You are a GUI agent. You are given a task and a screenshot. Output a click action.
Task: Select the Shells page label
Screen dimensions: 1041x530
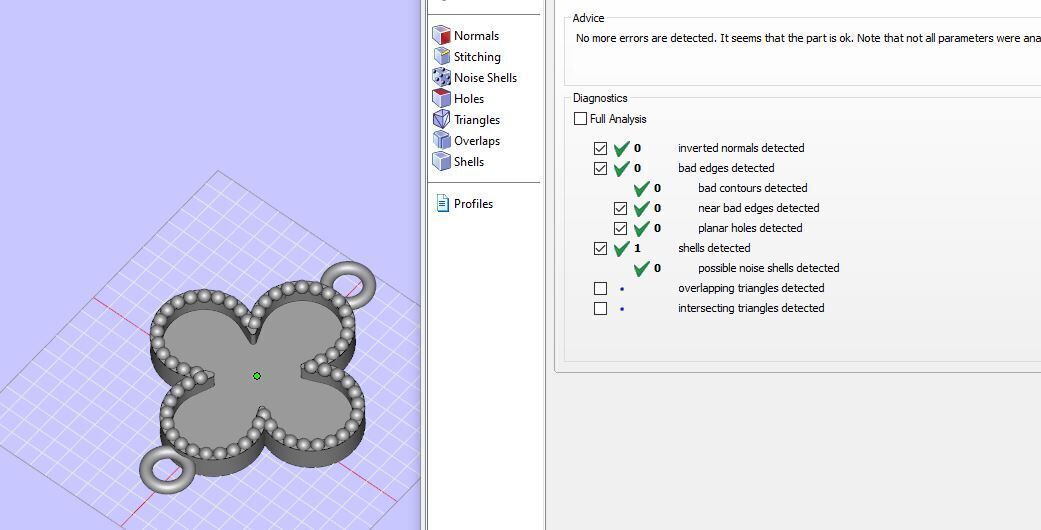(469, 161)
